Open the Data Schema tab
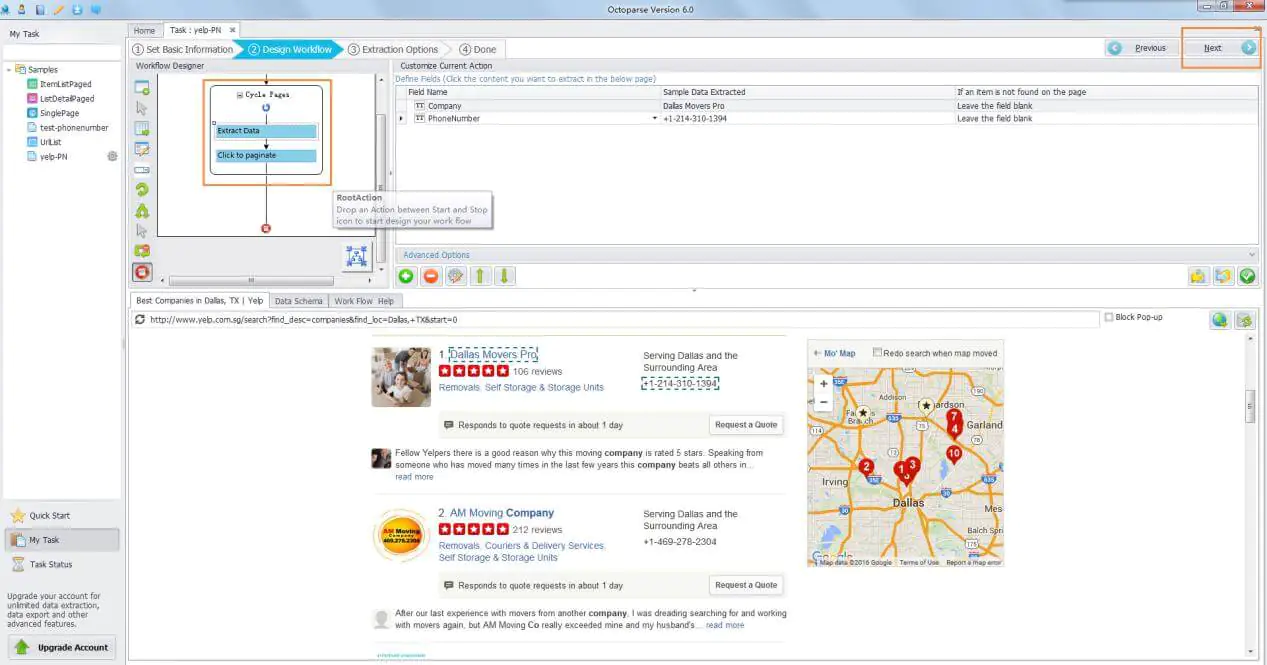The width and height of the screenshot is (1267, 665). tap(299, 301)
